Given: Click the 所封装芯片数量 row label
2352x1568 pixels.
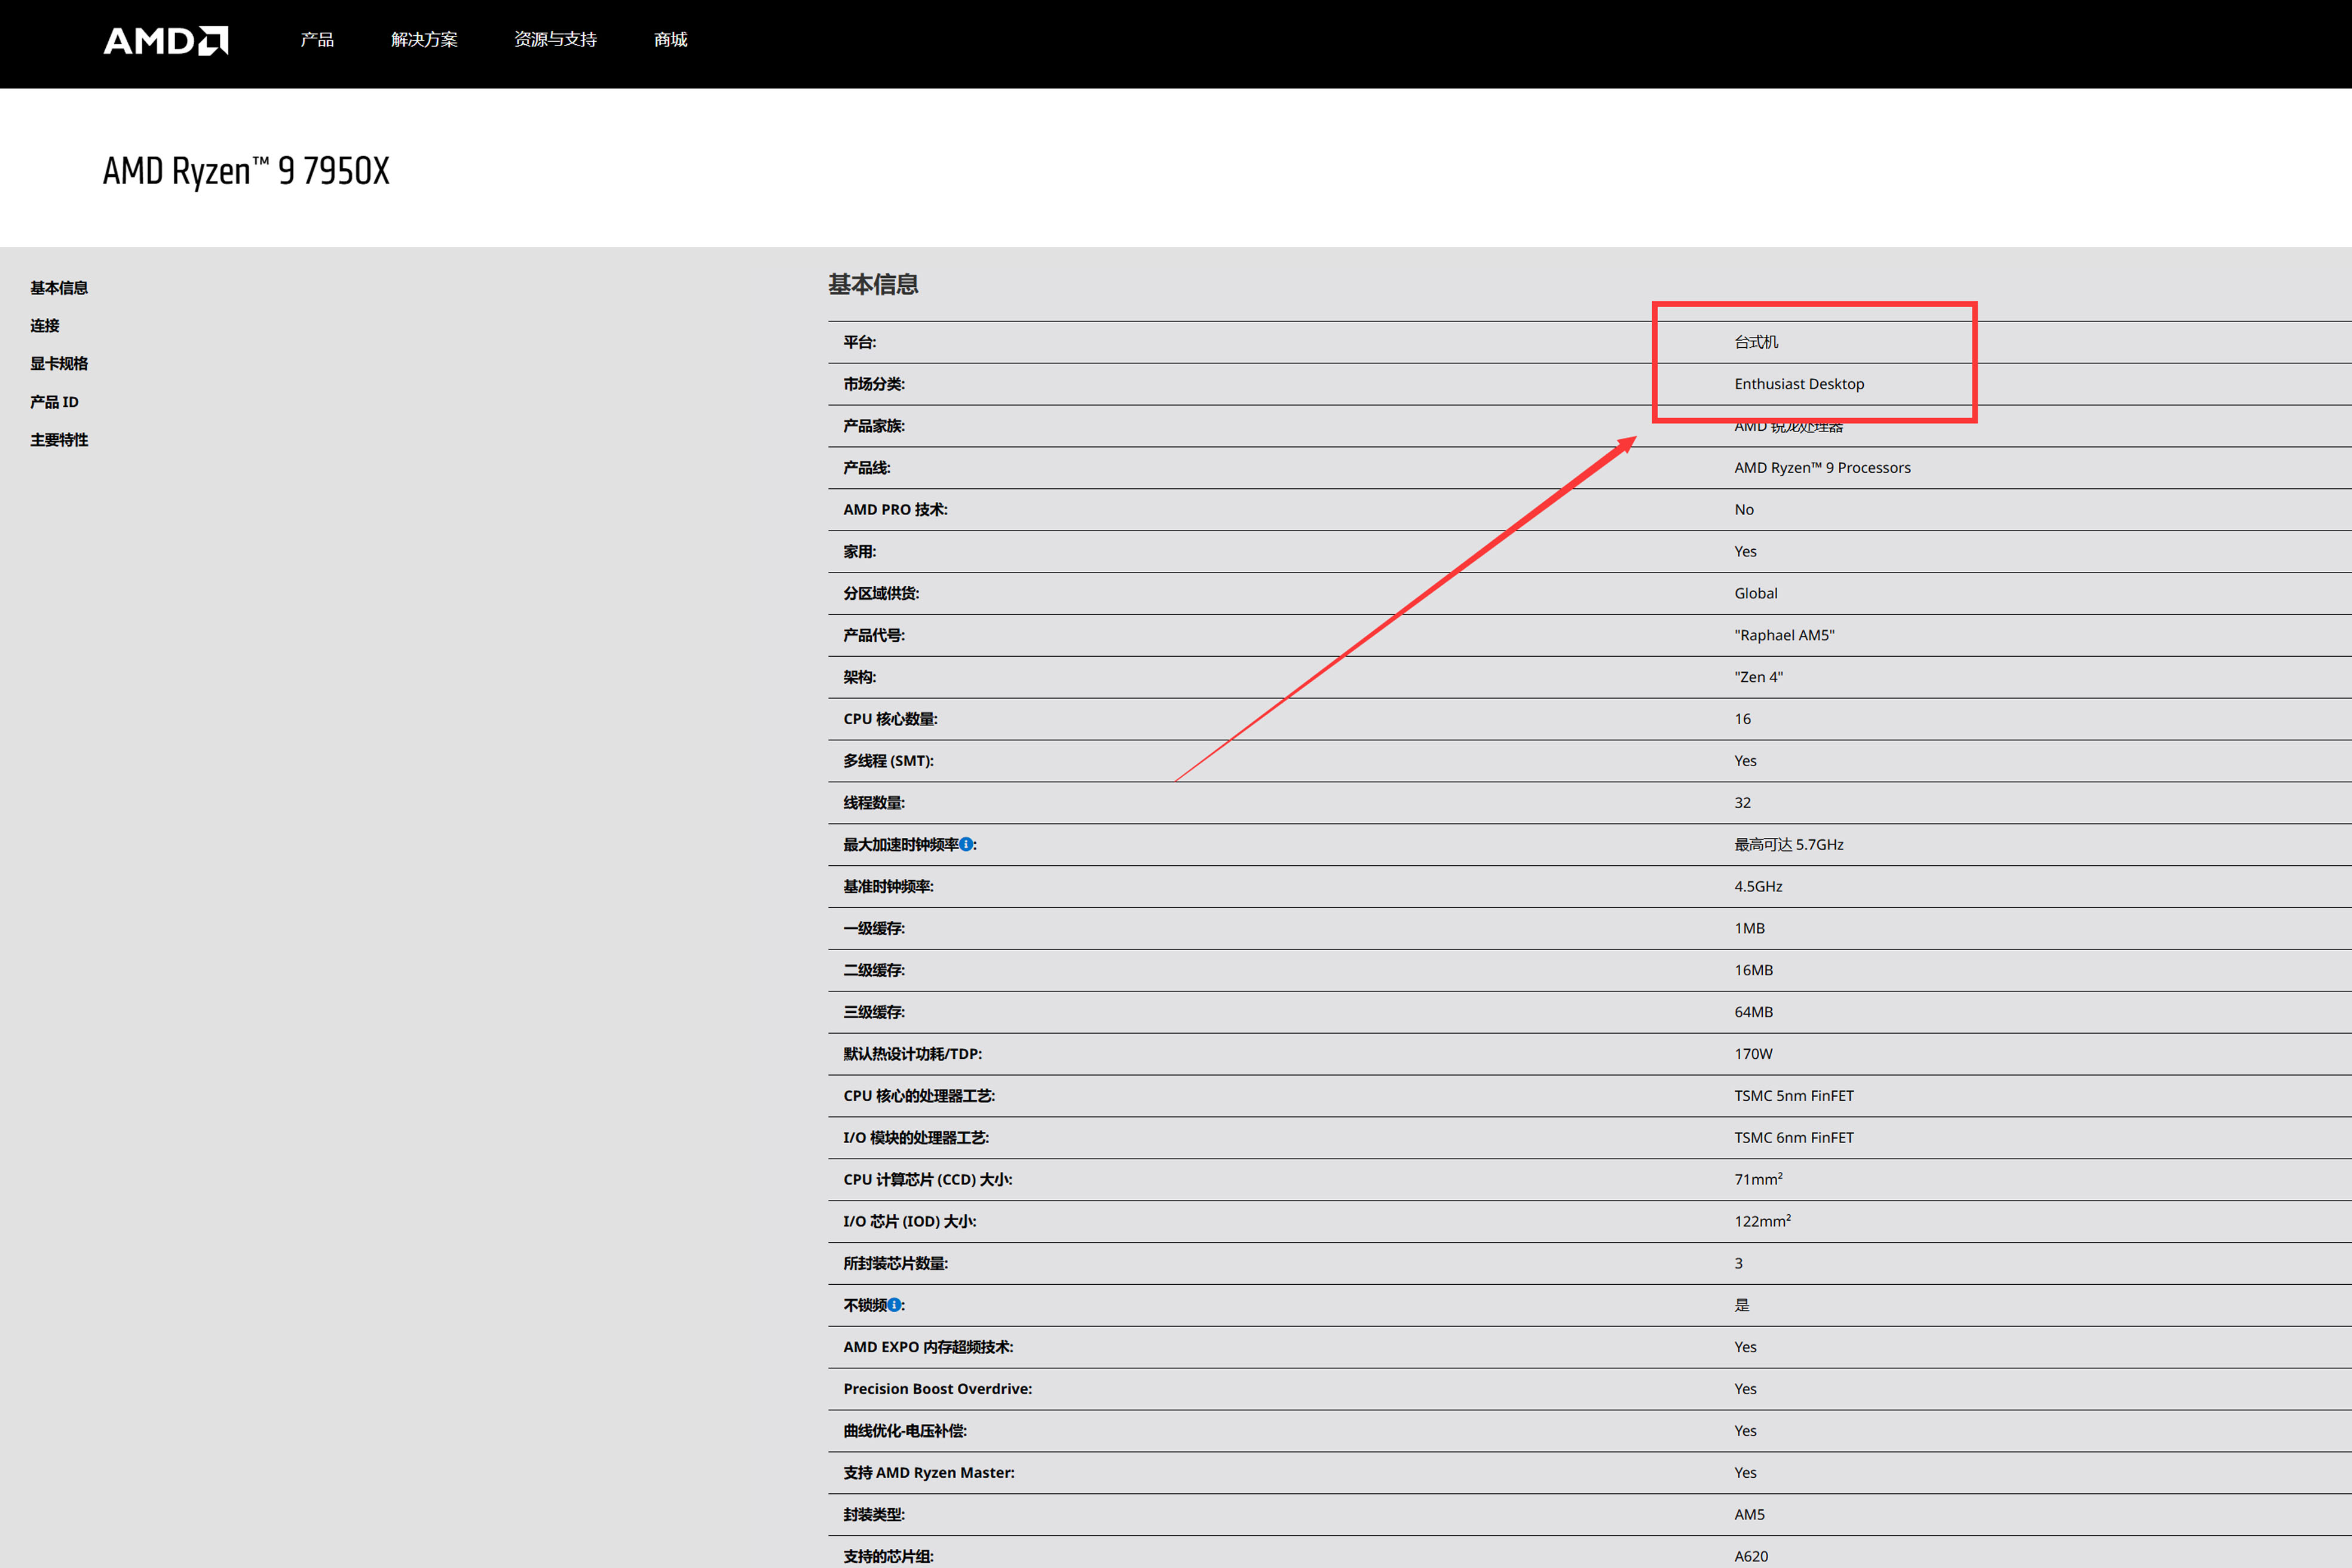Looking at the screenshot, I should click(895, 1264).
